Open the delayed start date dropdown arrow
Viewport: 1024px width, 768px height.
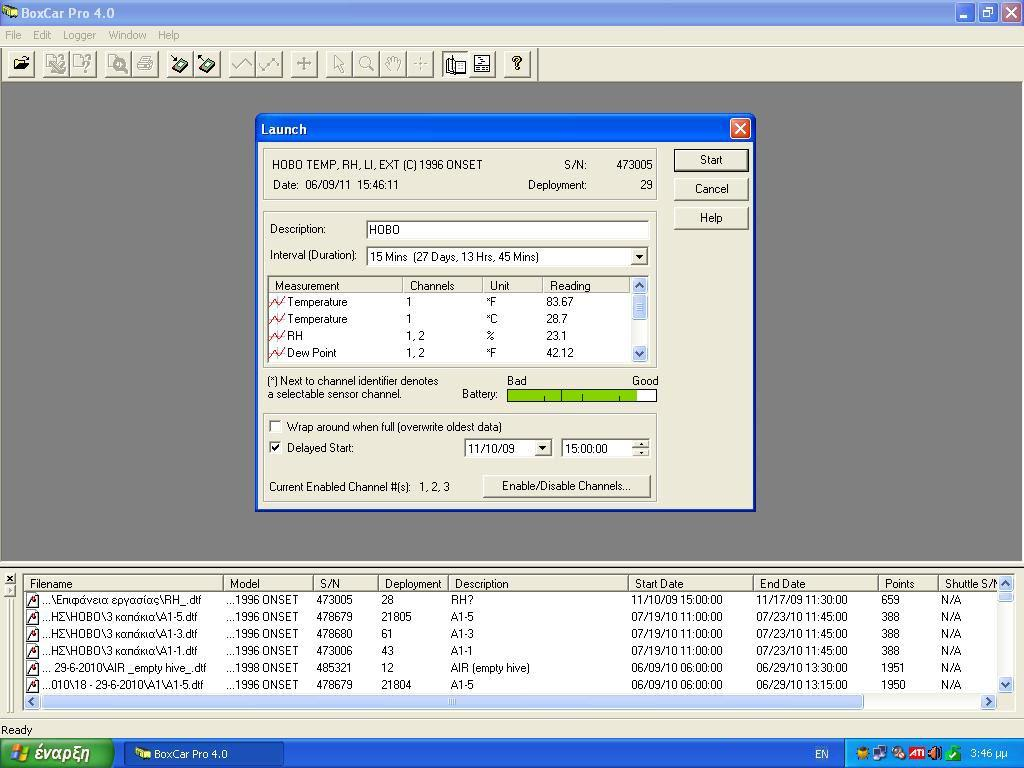(542, 449)
